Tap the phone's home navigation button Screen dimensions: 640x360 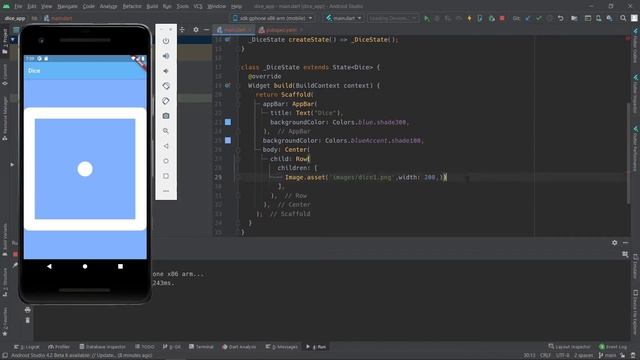(x=85, y=266)
